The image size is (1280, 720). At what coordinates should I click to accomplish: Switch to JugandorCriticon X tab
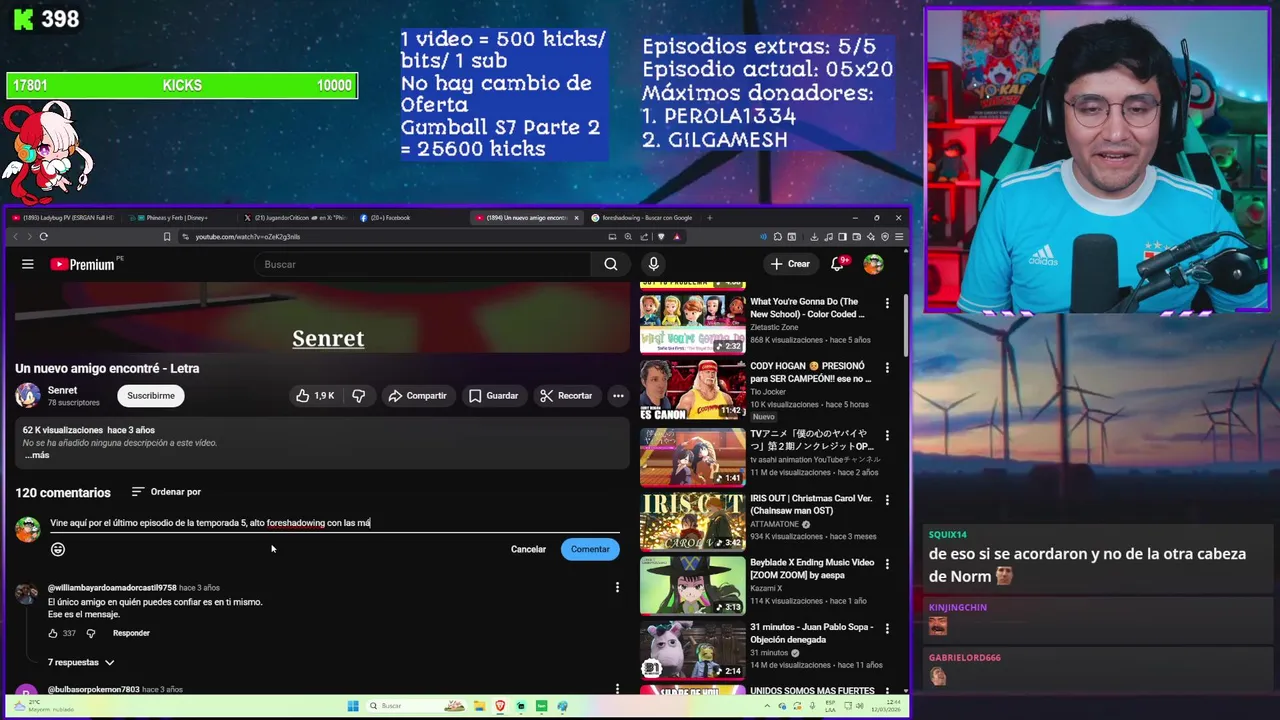point(295,218)
